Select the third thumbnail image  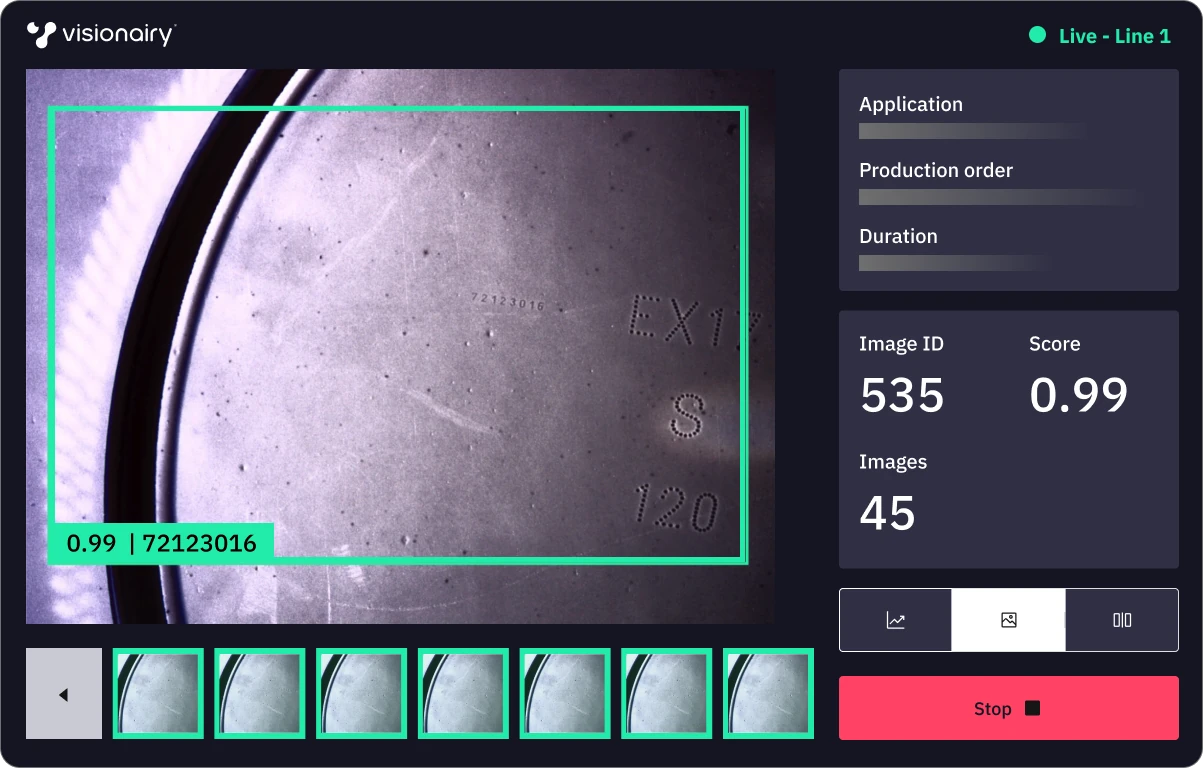(362, 694)
